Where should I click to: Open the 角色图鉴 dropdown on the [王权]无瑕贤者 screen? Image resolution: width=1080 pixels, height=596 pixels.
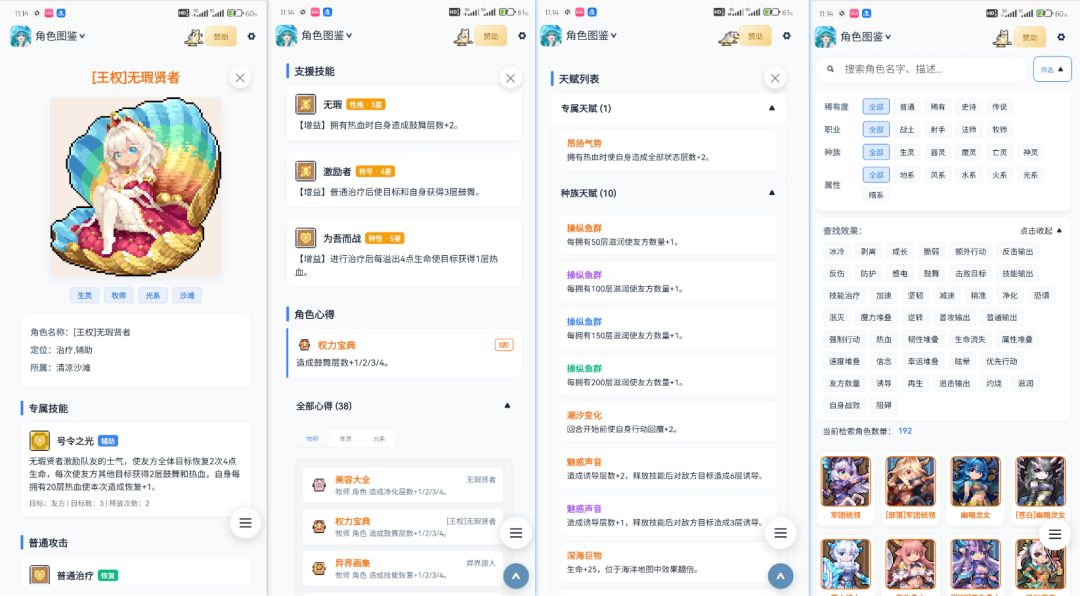click(x=60, y=36)
